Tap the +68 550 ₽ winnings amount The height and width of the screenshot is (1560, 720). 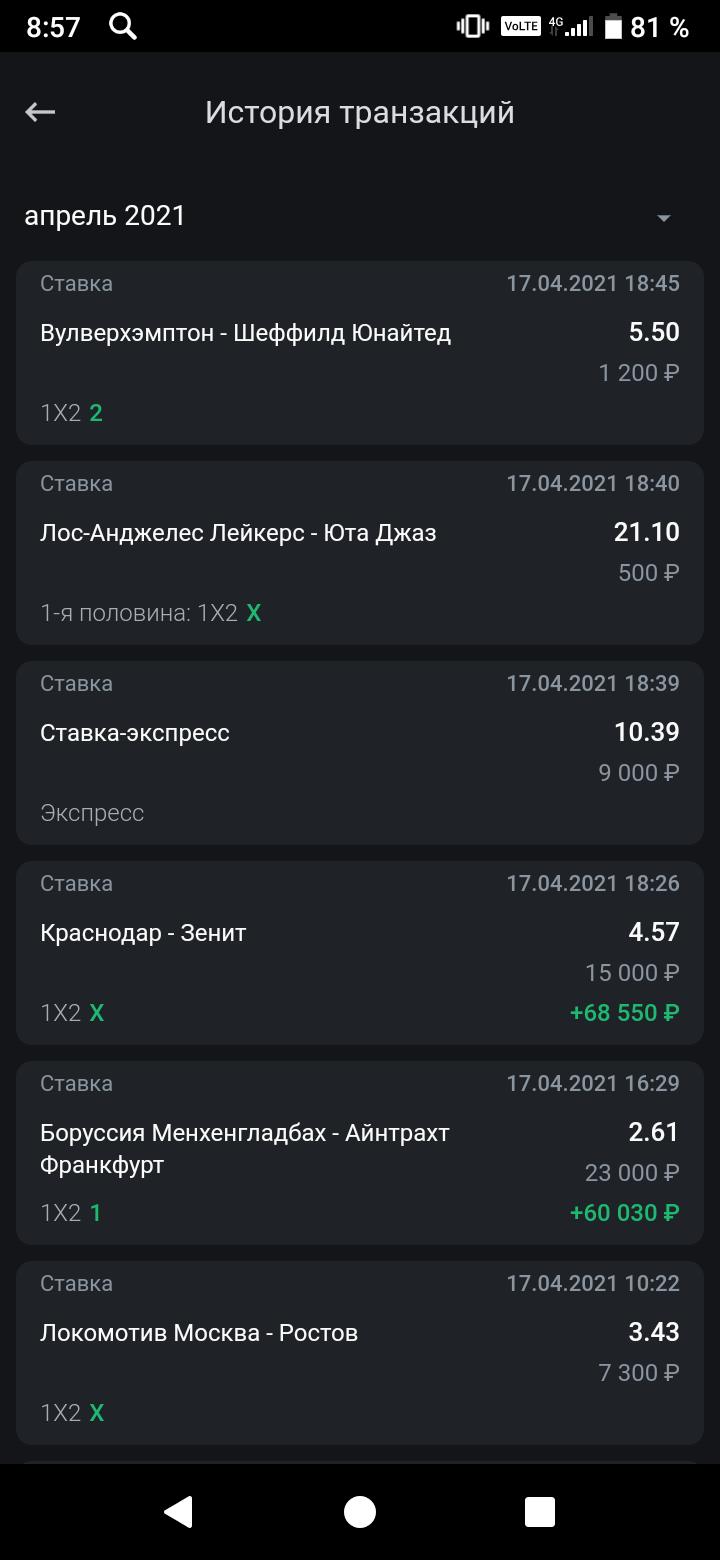click(x=624, y=1013)
